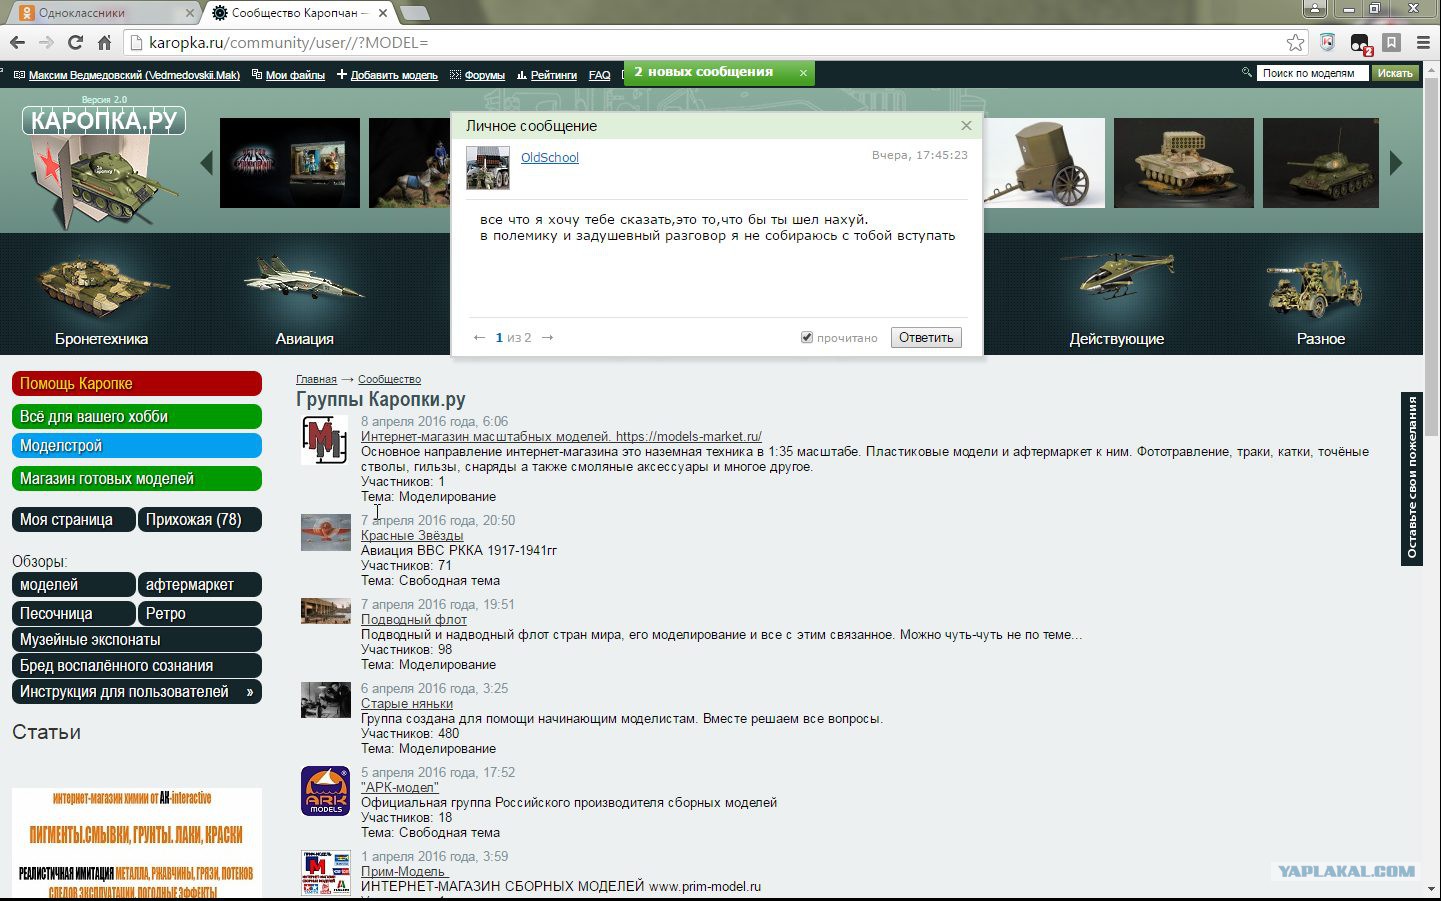Open FAQ menu item
The image size is (1441, 901).
coord(600,75)
